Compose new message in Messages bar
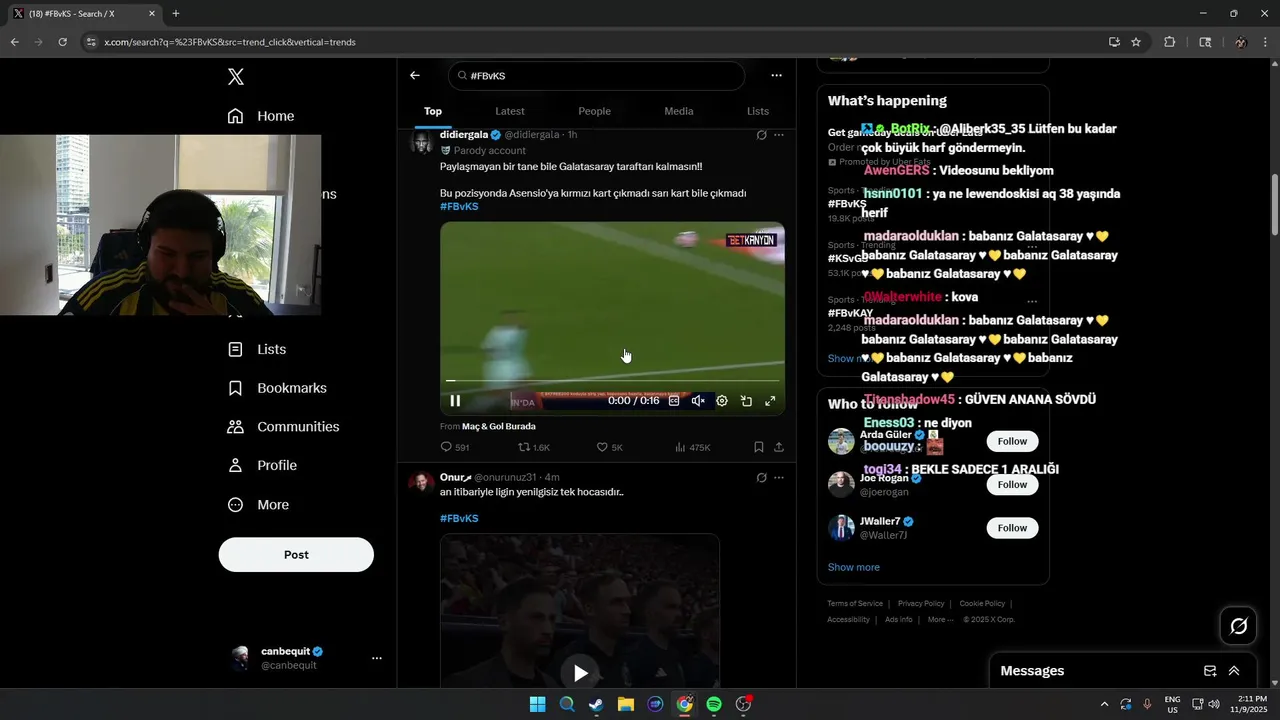 pyautogui.click(x=1210, y=671)
